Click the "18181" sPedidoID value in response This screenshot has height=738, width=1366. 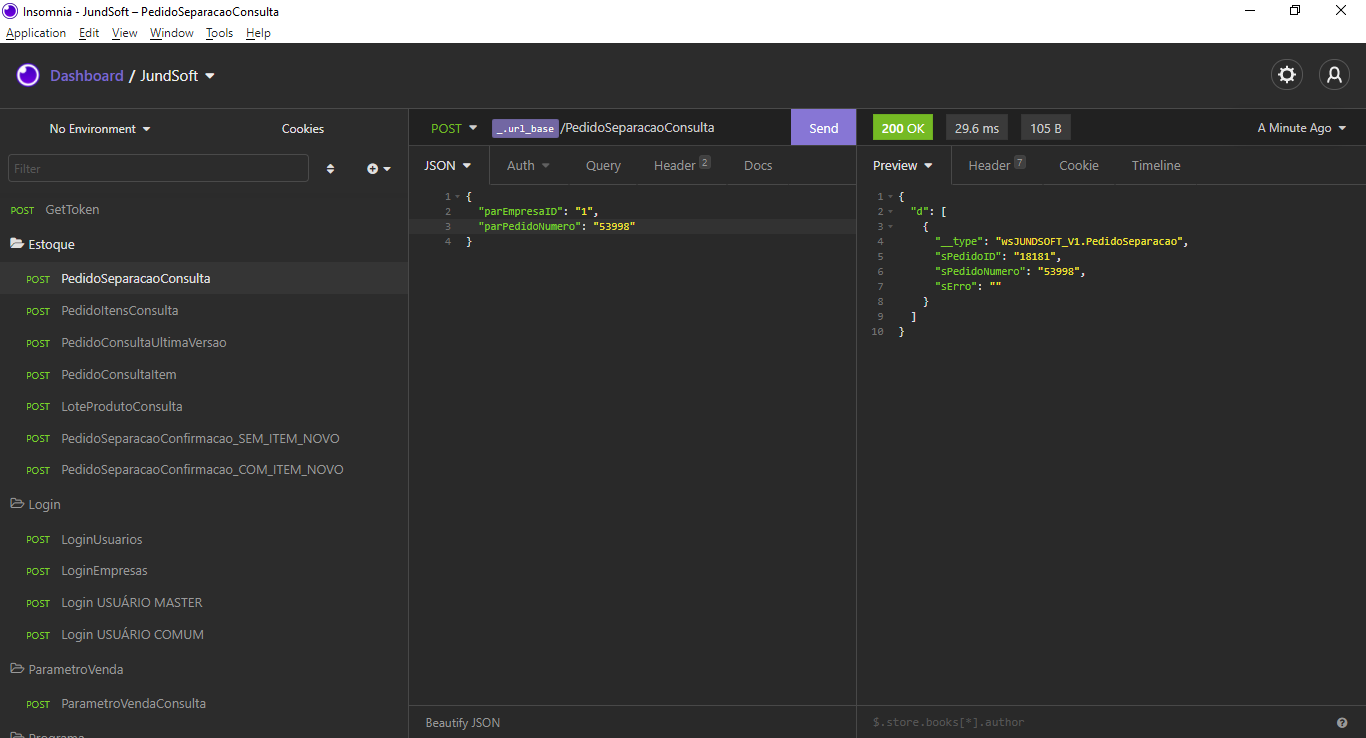tap(1035, 257)
